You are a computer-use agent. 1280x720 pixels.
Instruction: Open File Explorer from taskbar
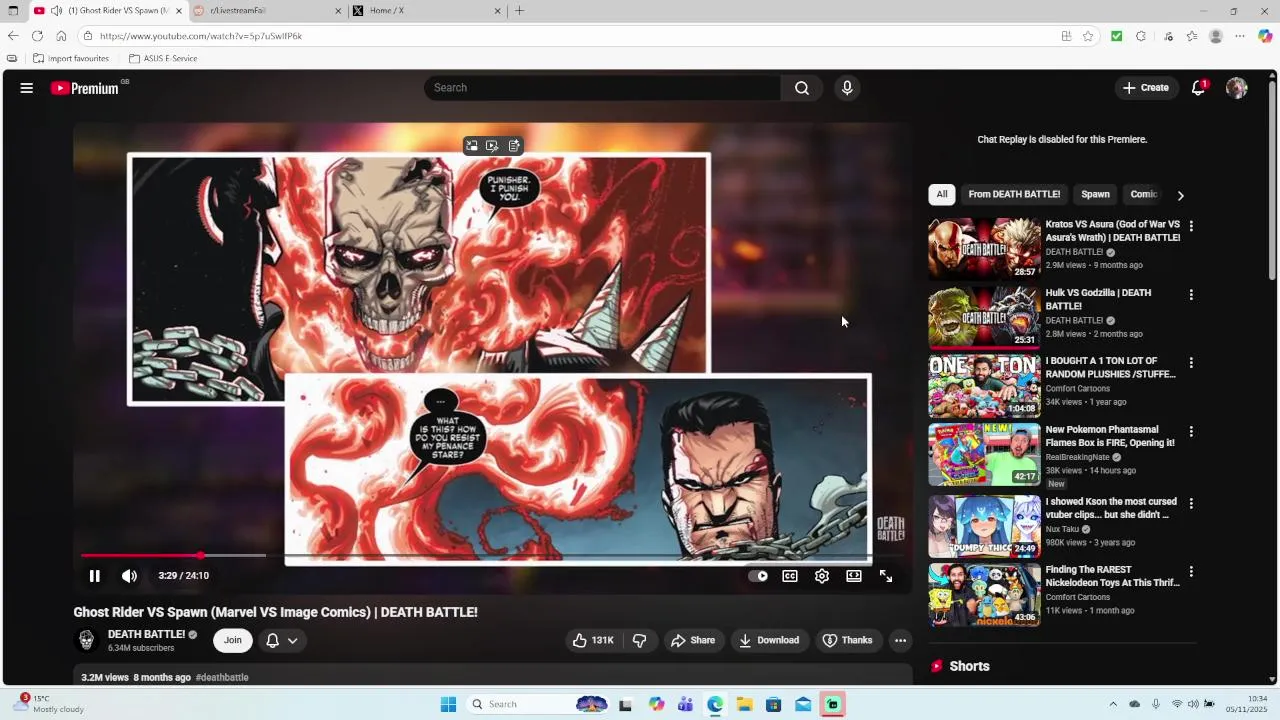coord(745,704)
